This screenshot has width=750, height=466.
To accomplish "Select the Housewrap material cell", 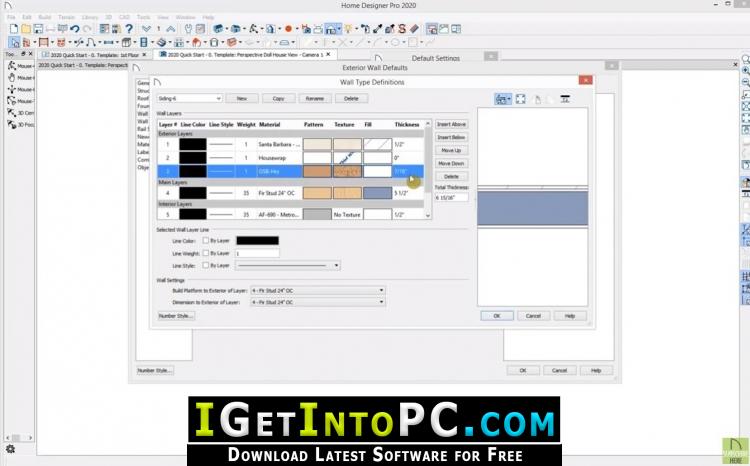I will (x=279, y=158).
